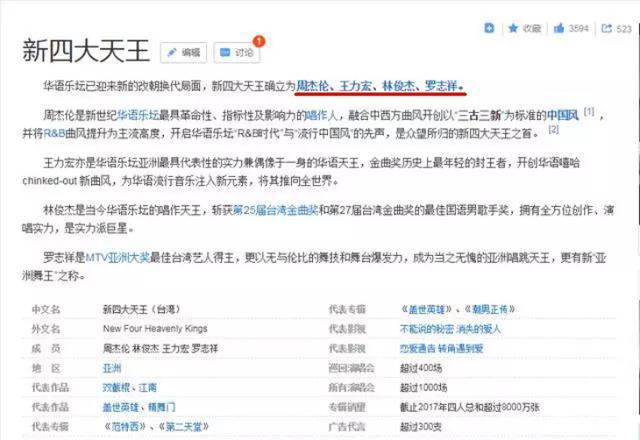Click the add-page icon at top right
Viewport: 640px width, 440px height.
coord(489,28)
